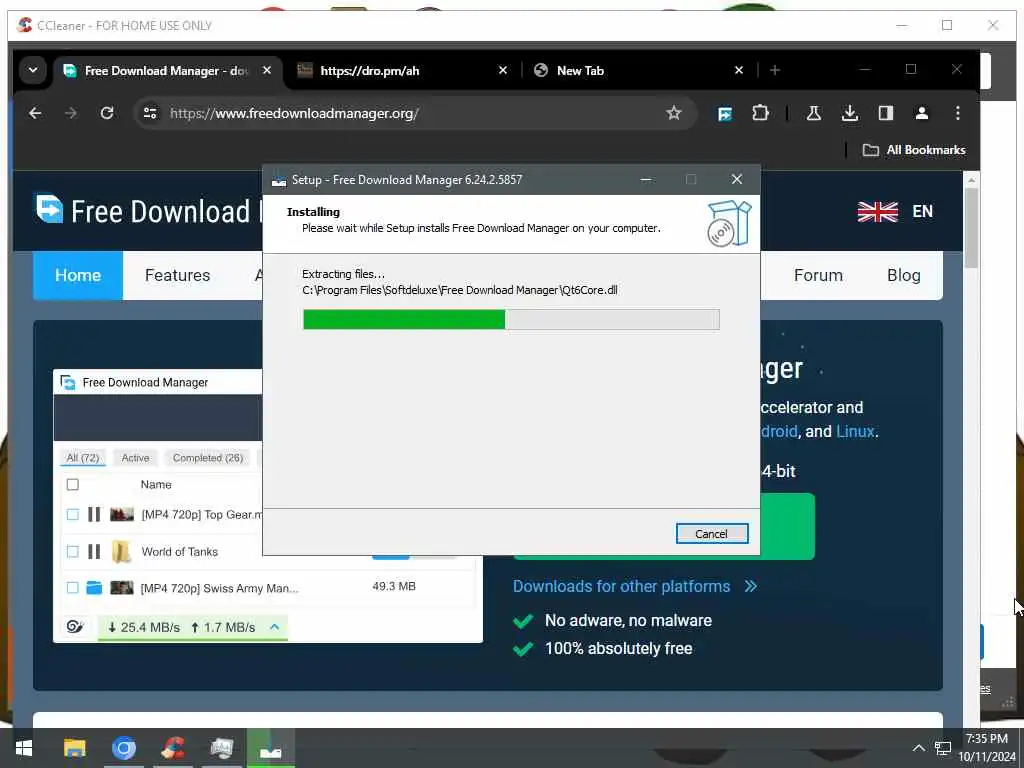Open the Blog navigation item
The width and height of the screenshot is (1024, 768).
pos(903,275)
